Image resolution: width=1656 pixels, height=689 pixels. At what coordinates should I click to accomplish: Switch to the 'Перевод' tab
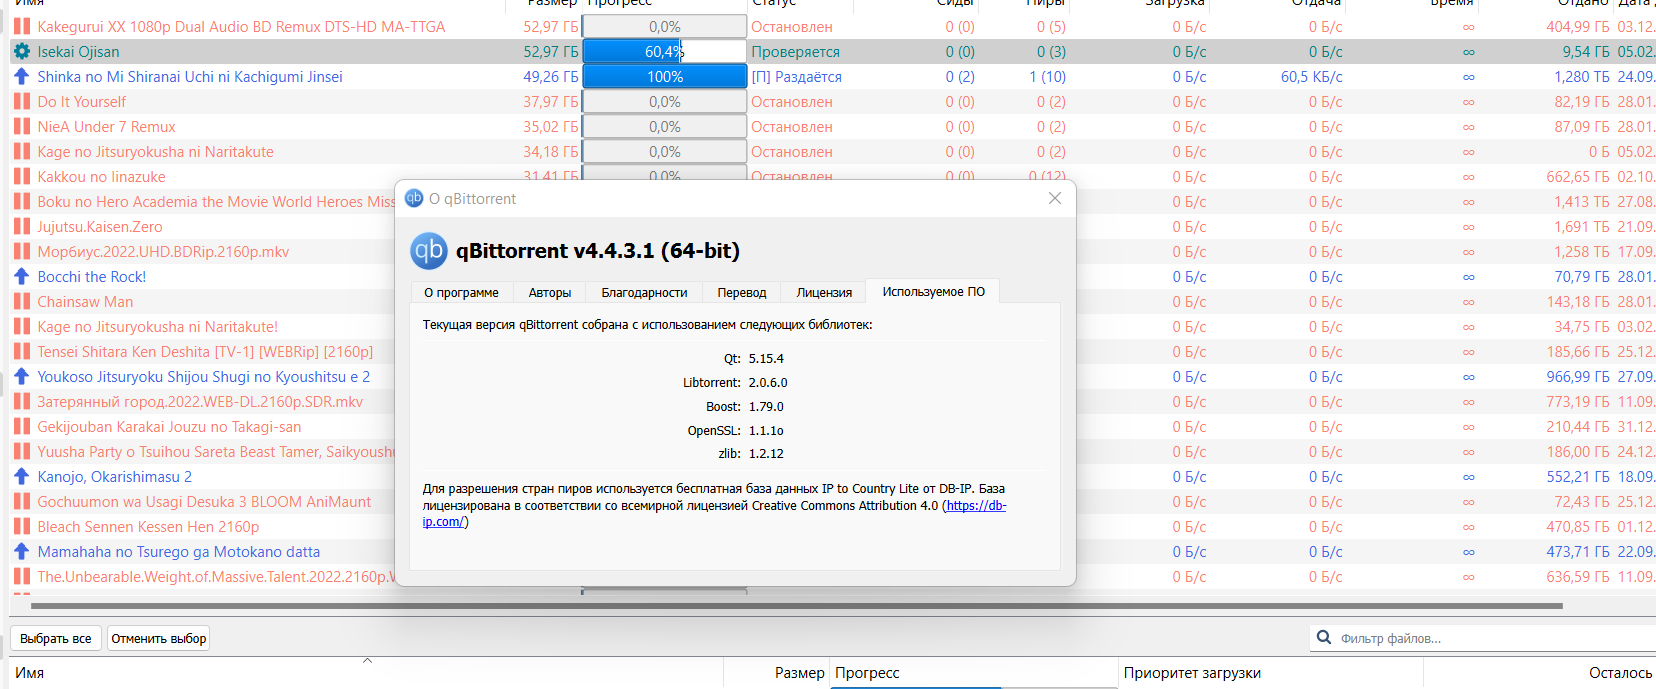(741, 293)
